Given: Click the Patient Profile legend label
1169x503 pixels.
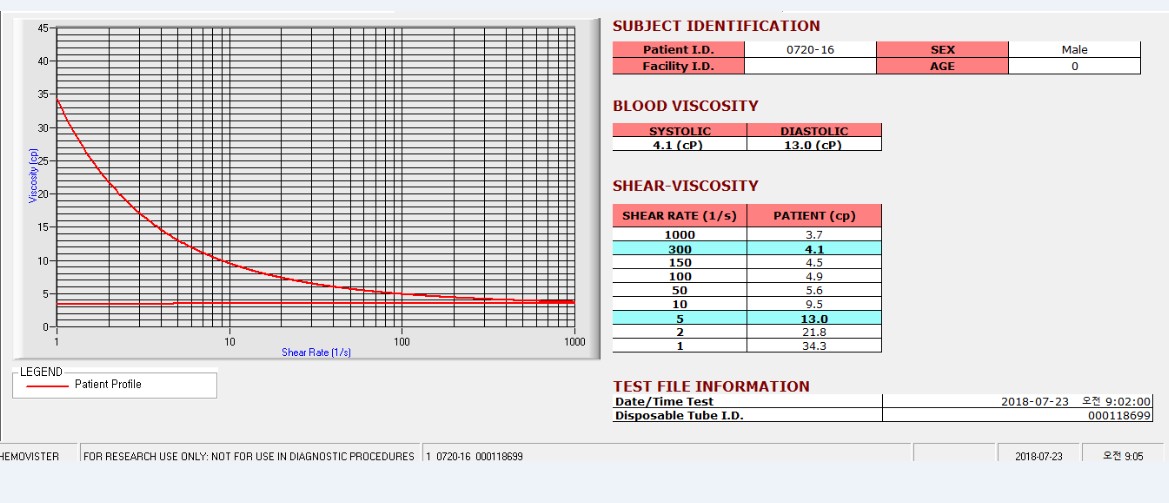Looking at the screenshot, I should (x=108, y=385).
